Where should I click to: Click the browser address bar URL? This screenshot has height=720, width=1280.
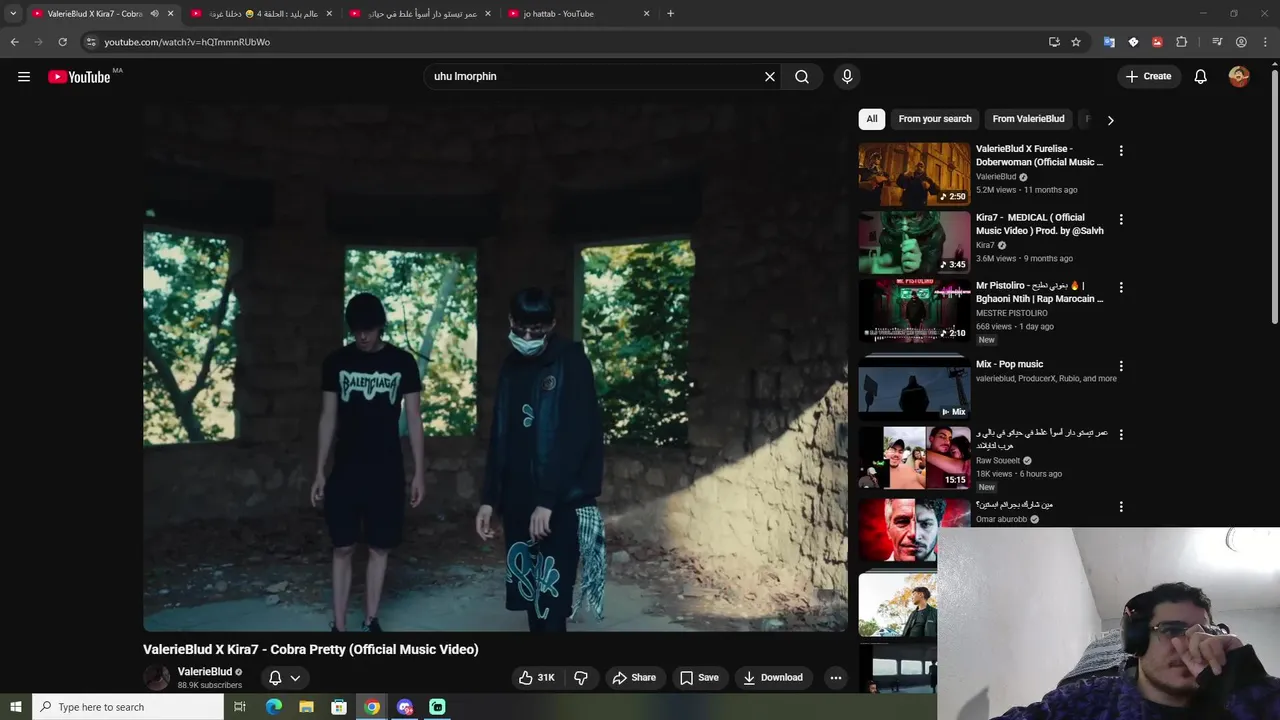point(187,42)
